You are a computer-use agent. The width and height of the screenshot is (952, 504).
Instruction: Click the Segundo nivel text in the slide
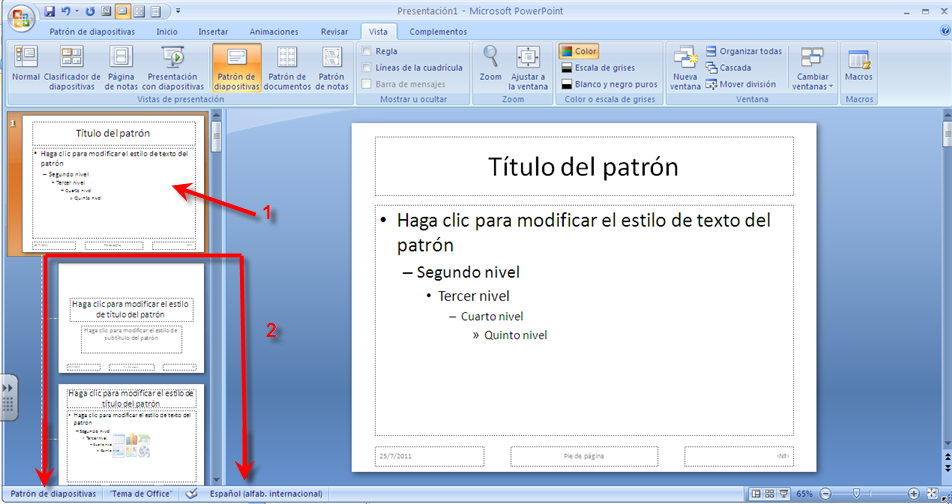point(468,272)
